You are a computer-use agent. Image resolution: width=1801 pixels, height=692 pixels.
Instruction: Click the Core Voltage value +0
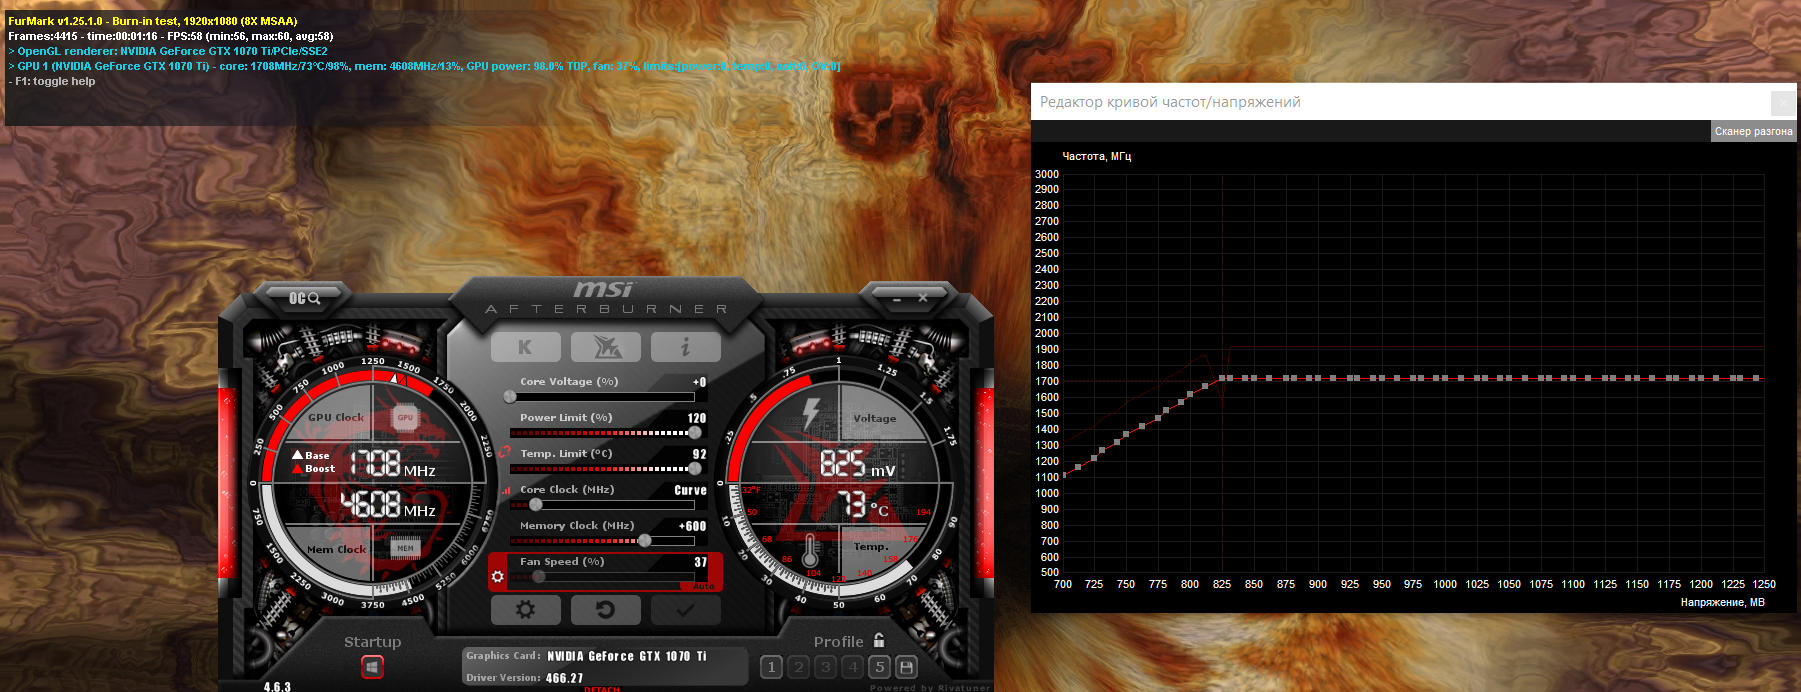(699, 382)
